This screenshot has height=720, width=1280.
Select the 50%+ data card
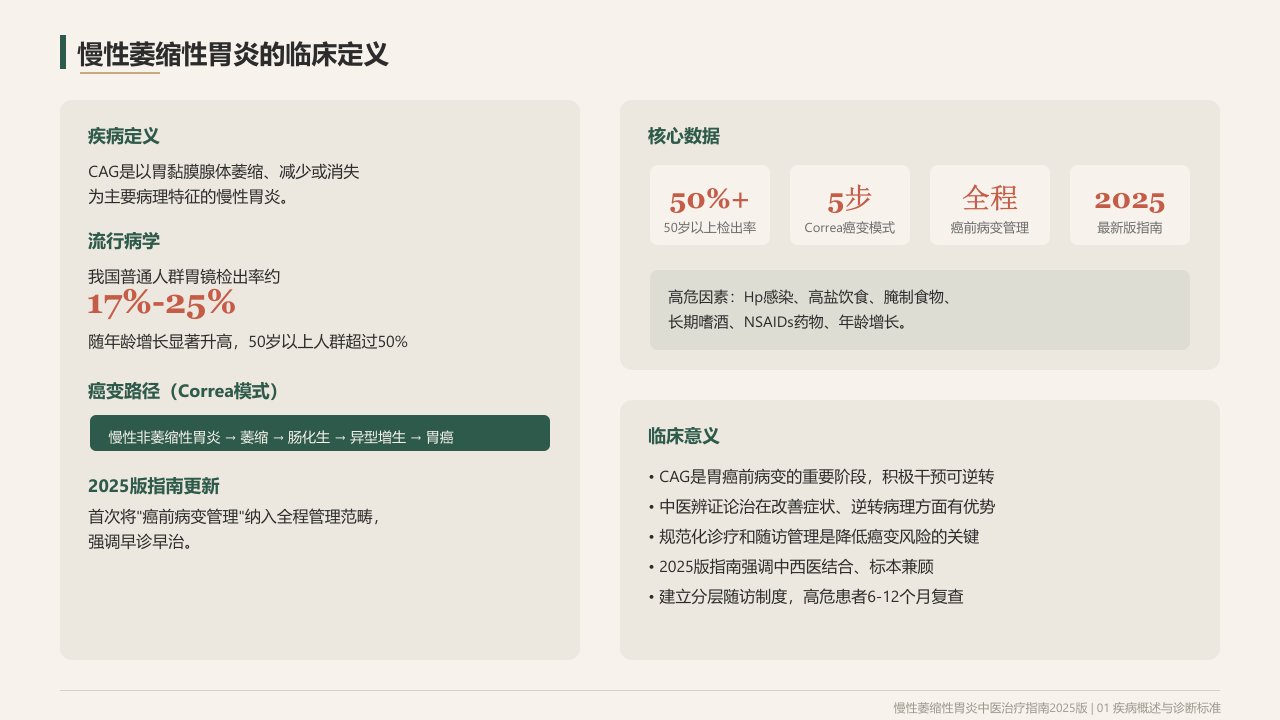point(710,205)
